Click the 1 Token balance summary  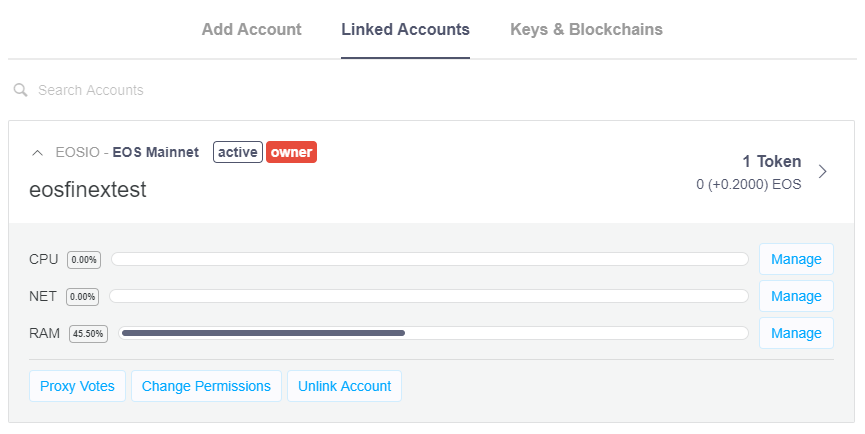pyautogui.click(x=749, y=172)
